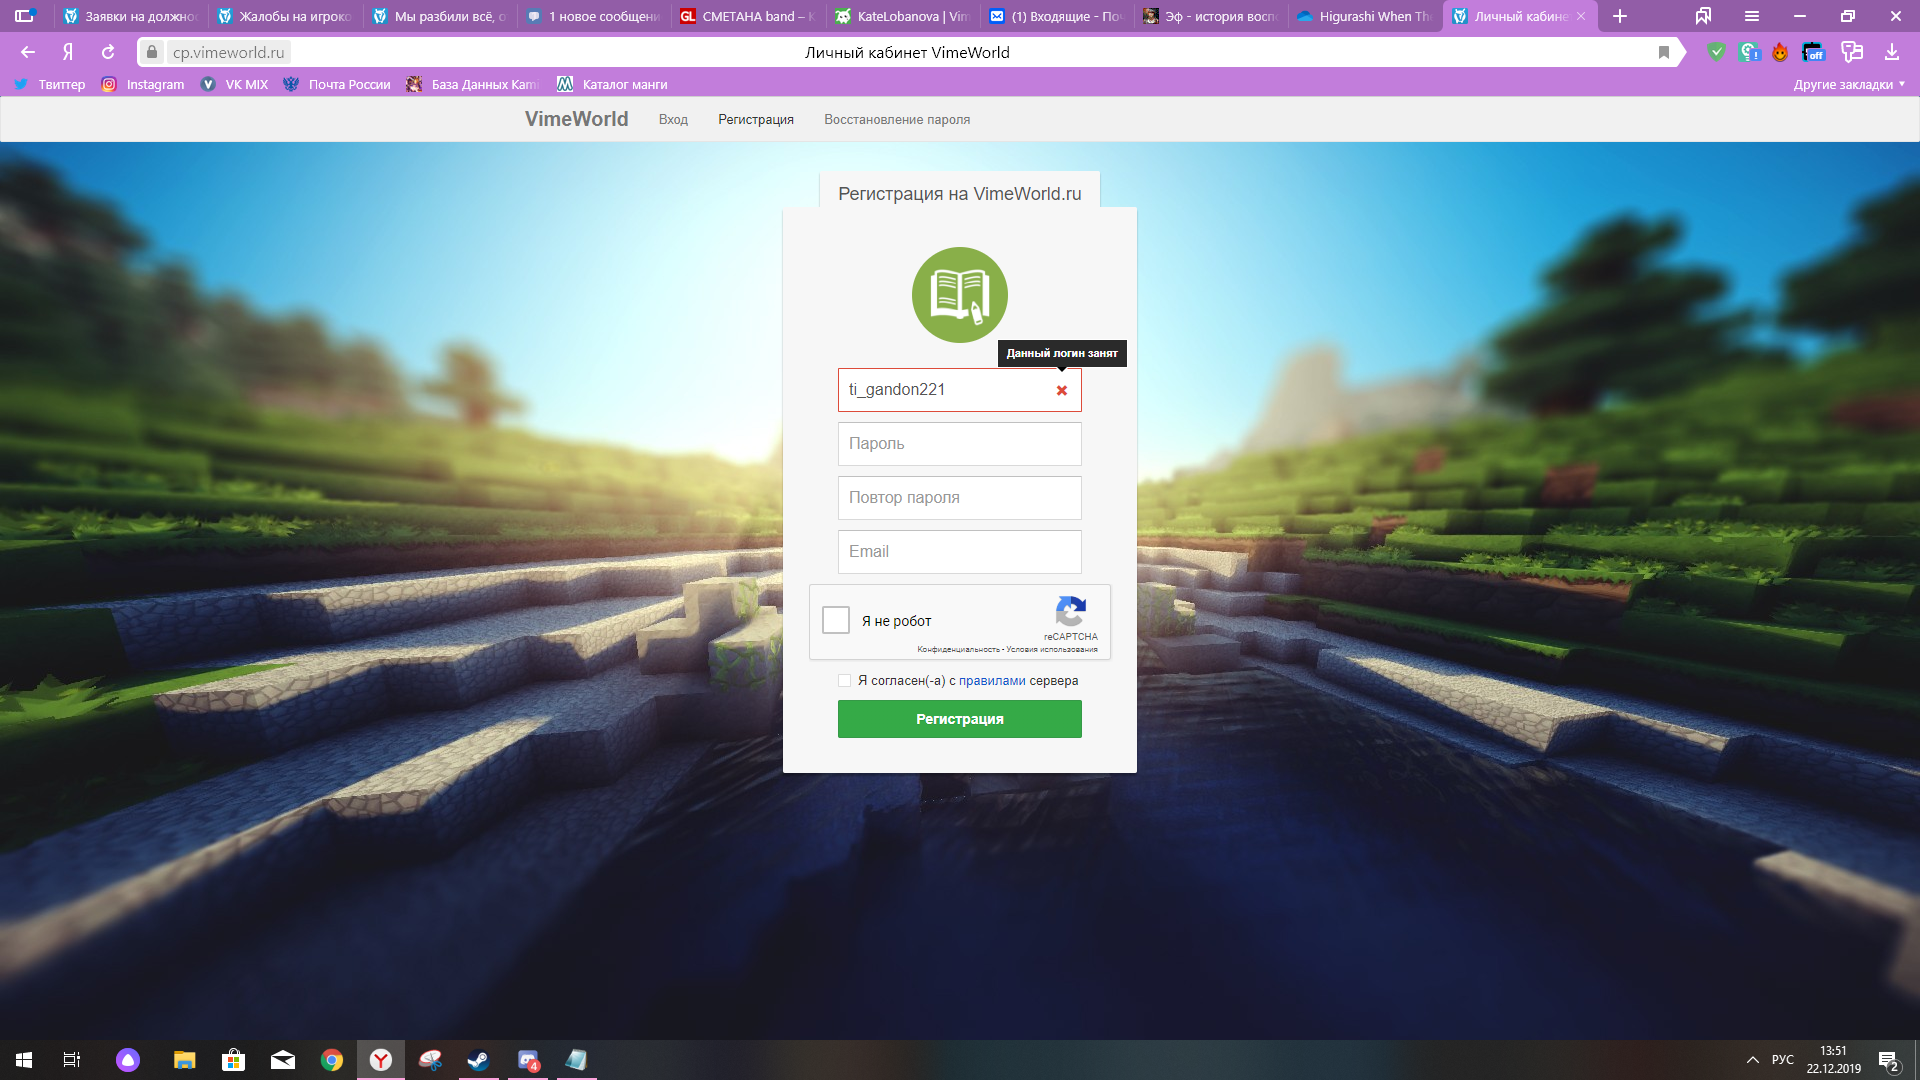This screenshot has width=1920, height=1080.
Task: Click the 'Email' input field
Action: 960,552
